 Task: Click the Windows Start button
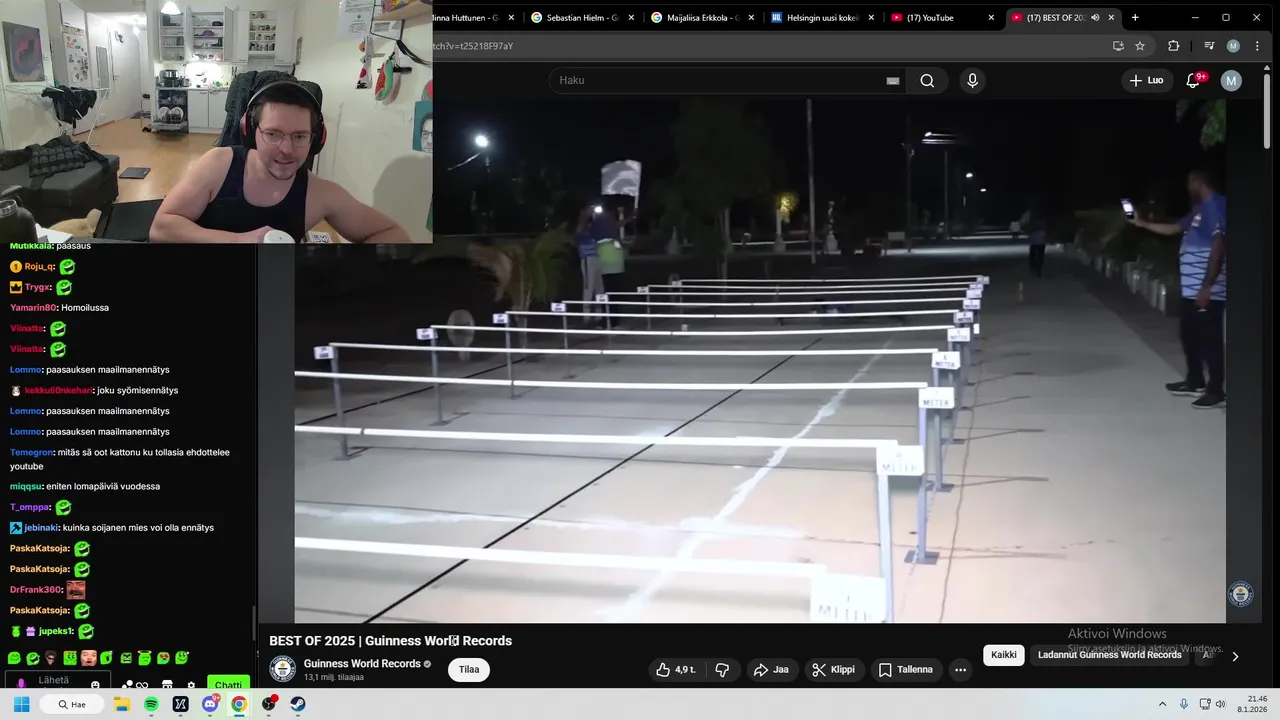point(21,704)
